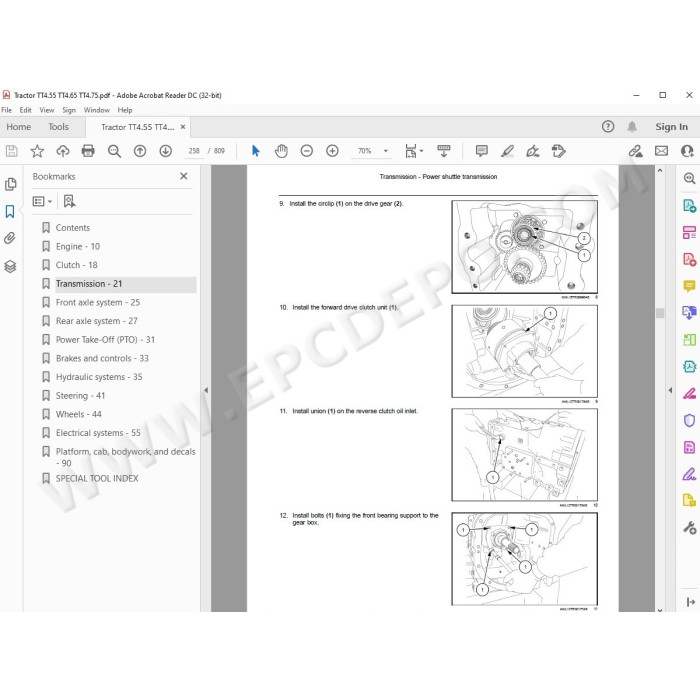Print the document

(x=88, y=151)
